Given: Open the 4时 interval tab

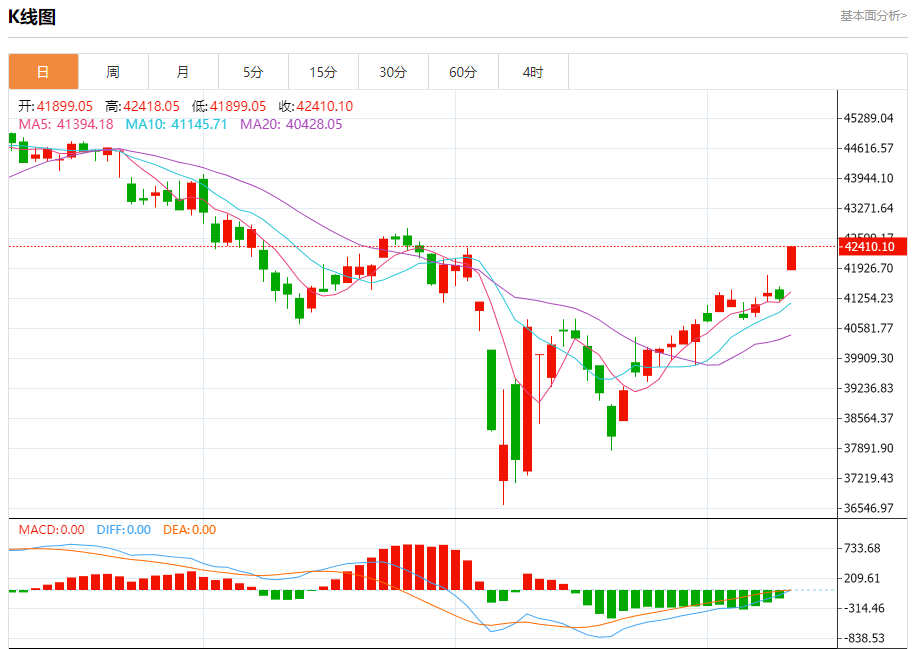Looking at the screenshot, I should point(533,72).
